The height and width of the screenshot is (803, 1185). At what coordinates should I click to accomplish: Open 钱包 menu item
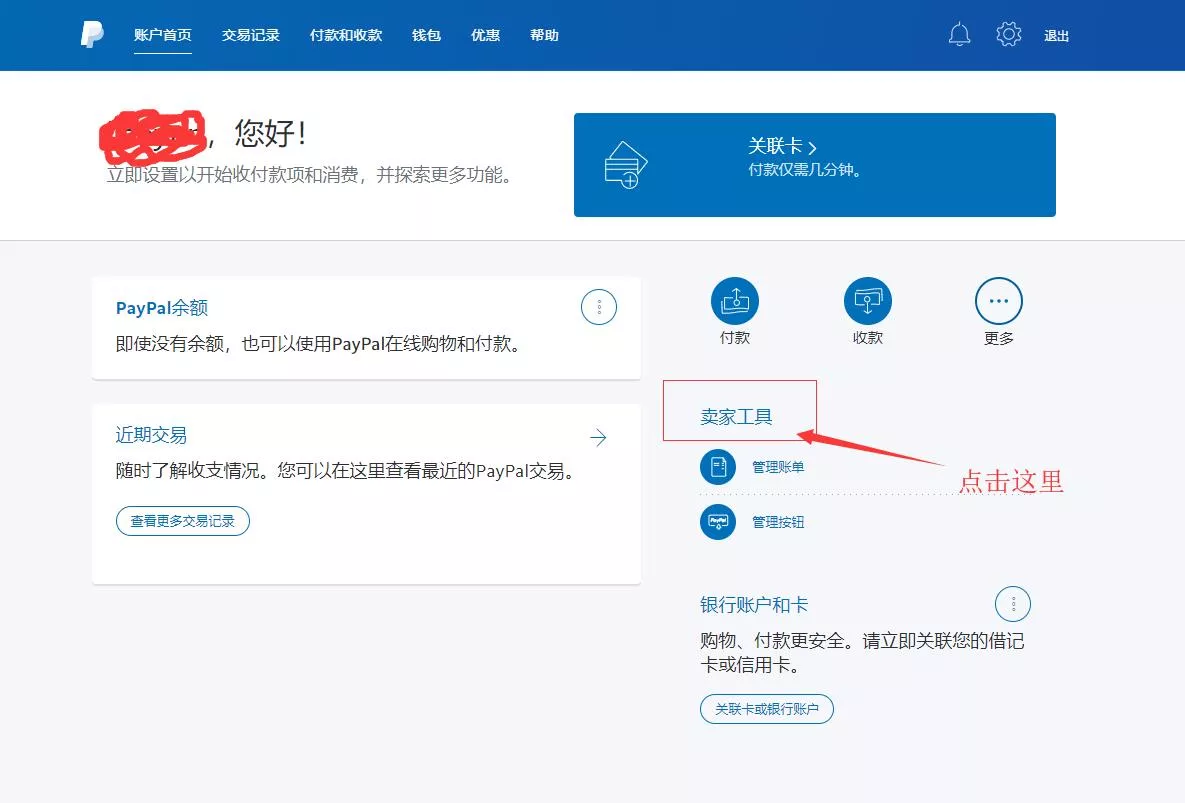coord(426,36)
